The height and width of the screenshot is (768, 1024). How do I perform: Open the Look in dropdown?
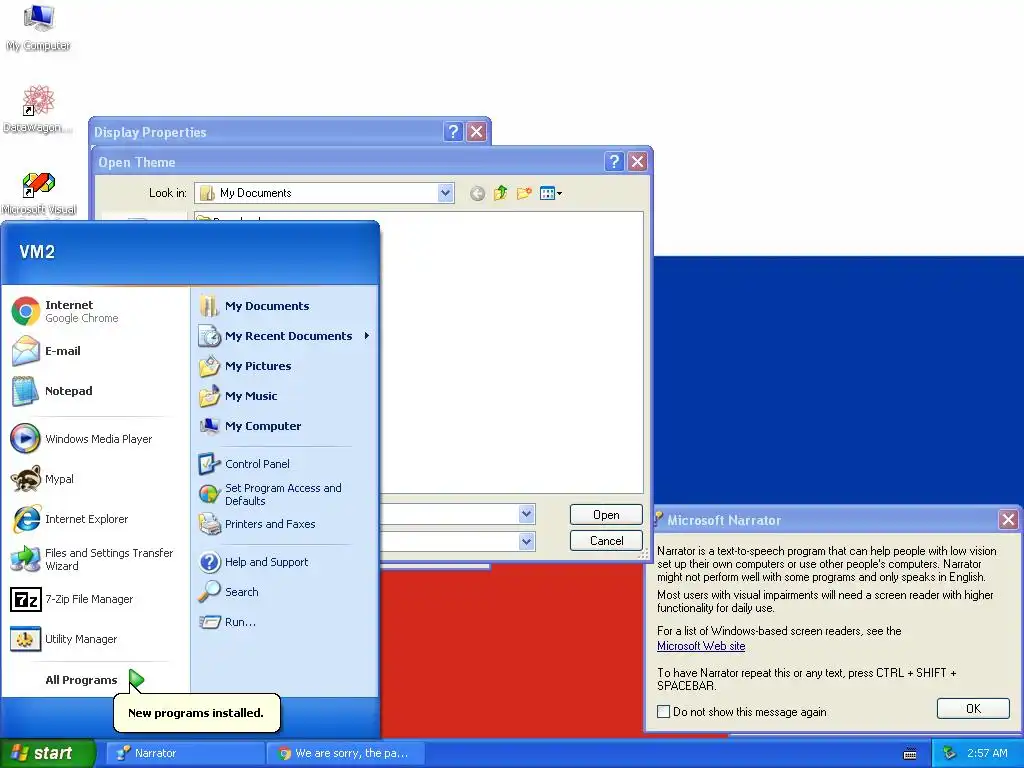445,193
